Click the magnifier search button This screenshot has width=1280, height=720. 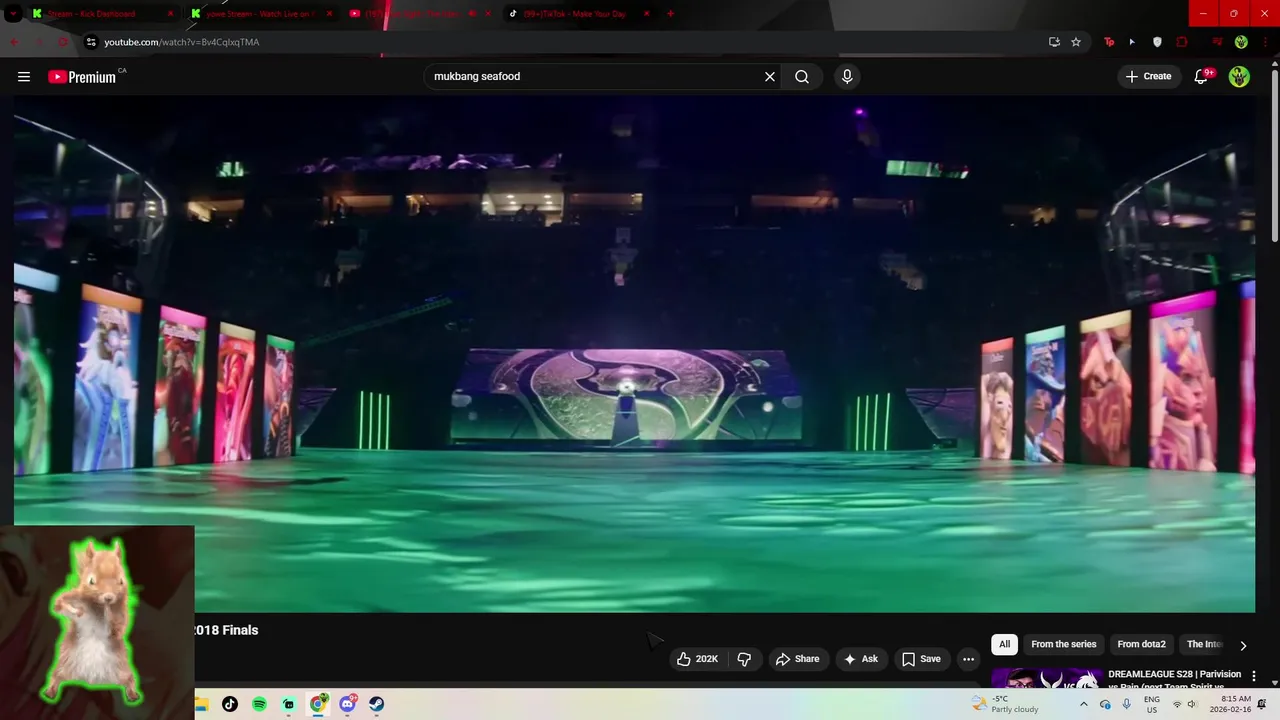pyautogui.click(x=802, y=76)
